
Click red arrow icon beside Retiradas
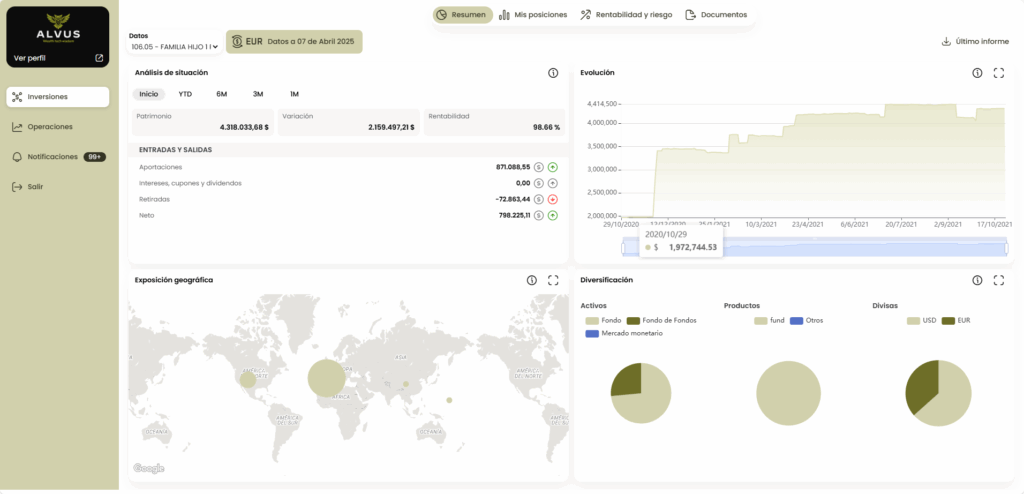553,199
